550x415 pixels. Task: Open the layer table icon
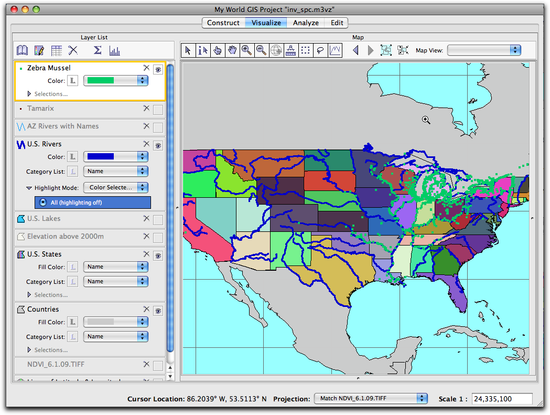[x=56, y=51]
